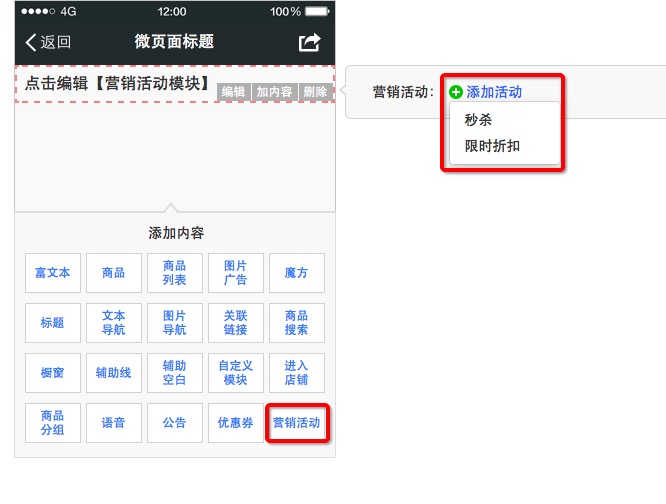Add a 优惠券 content block
The image size is (666, 504).
click(236, 423)
